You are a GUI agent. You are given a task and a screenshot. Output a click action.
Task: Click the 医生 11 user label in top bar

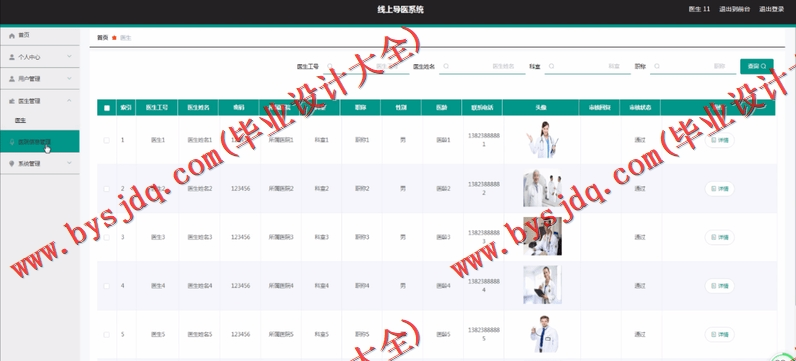click(699, 9)
